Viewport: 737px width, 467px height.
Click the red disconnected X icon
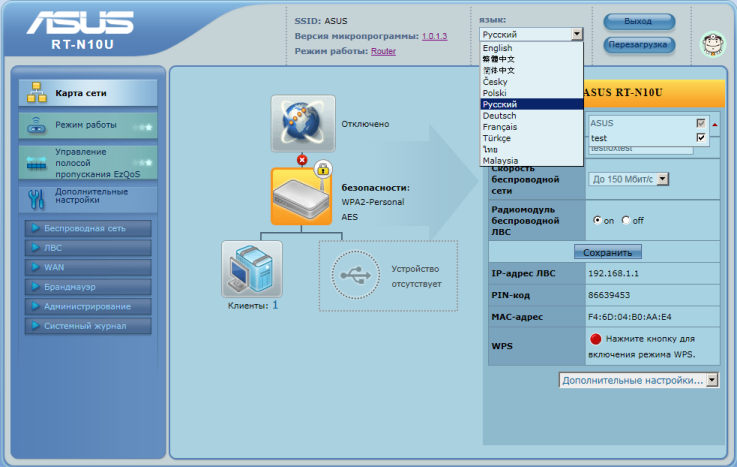pyautogui.click(x=302, y=160)
